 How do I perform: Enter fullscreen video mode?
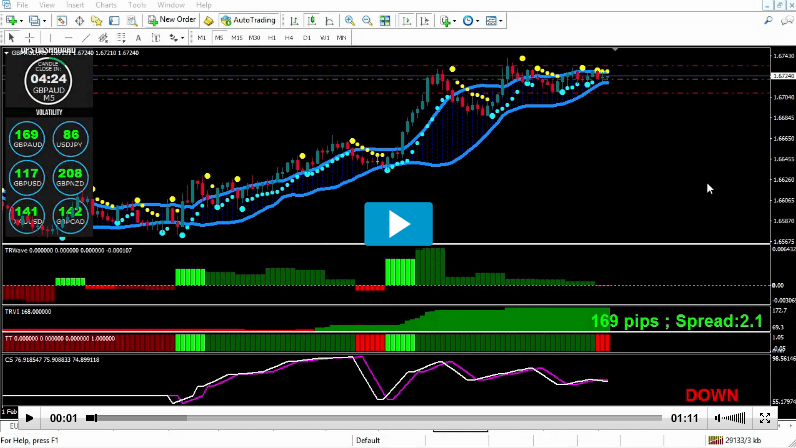[765, 418]
